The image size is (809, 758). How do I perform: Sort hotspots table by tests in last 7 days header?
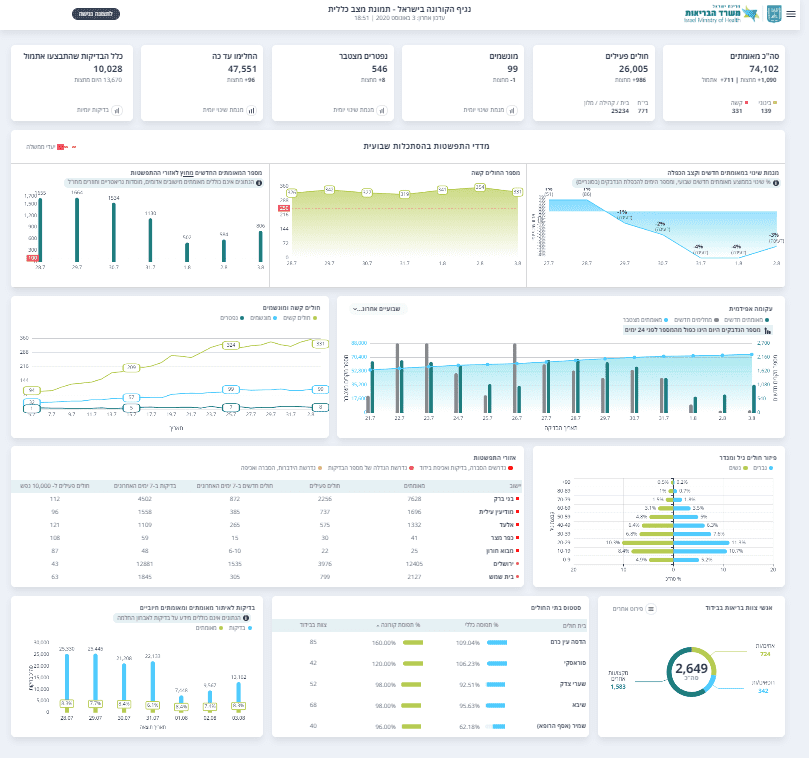click(x=145, y=486)
